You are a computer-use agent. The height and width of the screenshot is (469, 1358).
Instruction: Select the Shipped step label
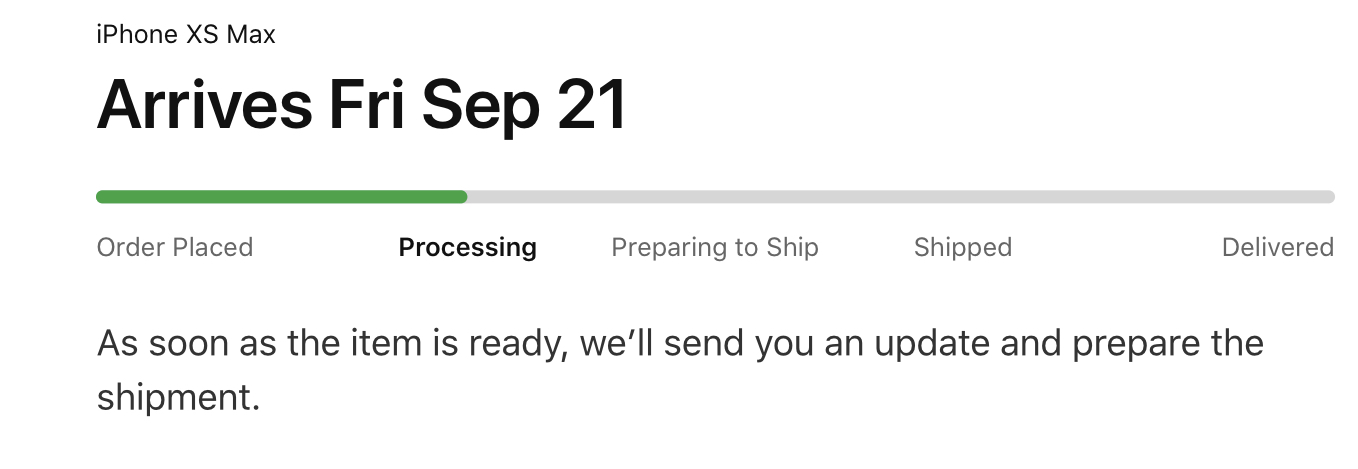pos(963,247)
